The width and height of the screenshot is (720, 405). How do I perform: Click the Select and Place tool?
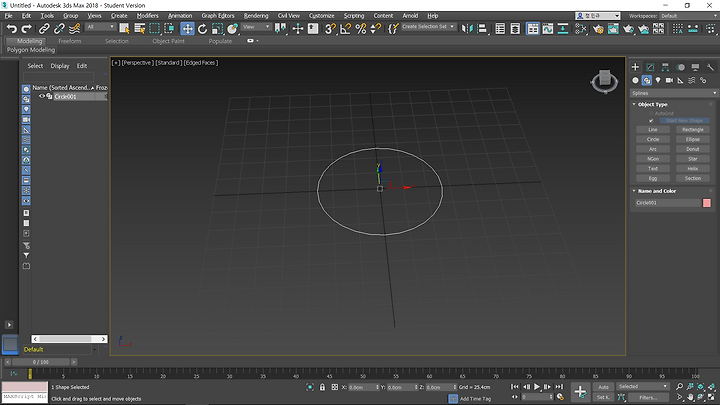233,28
